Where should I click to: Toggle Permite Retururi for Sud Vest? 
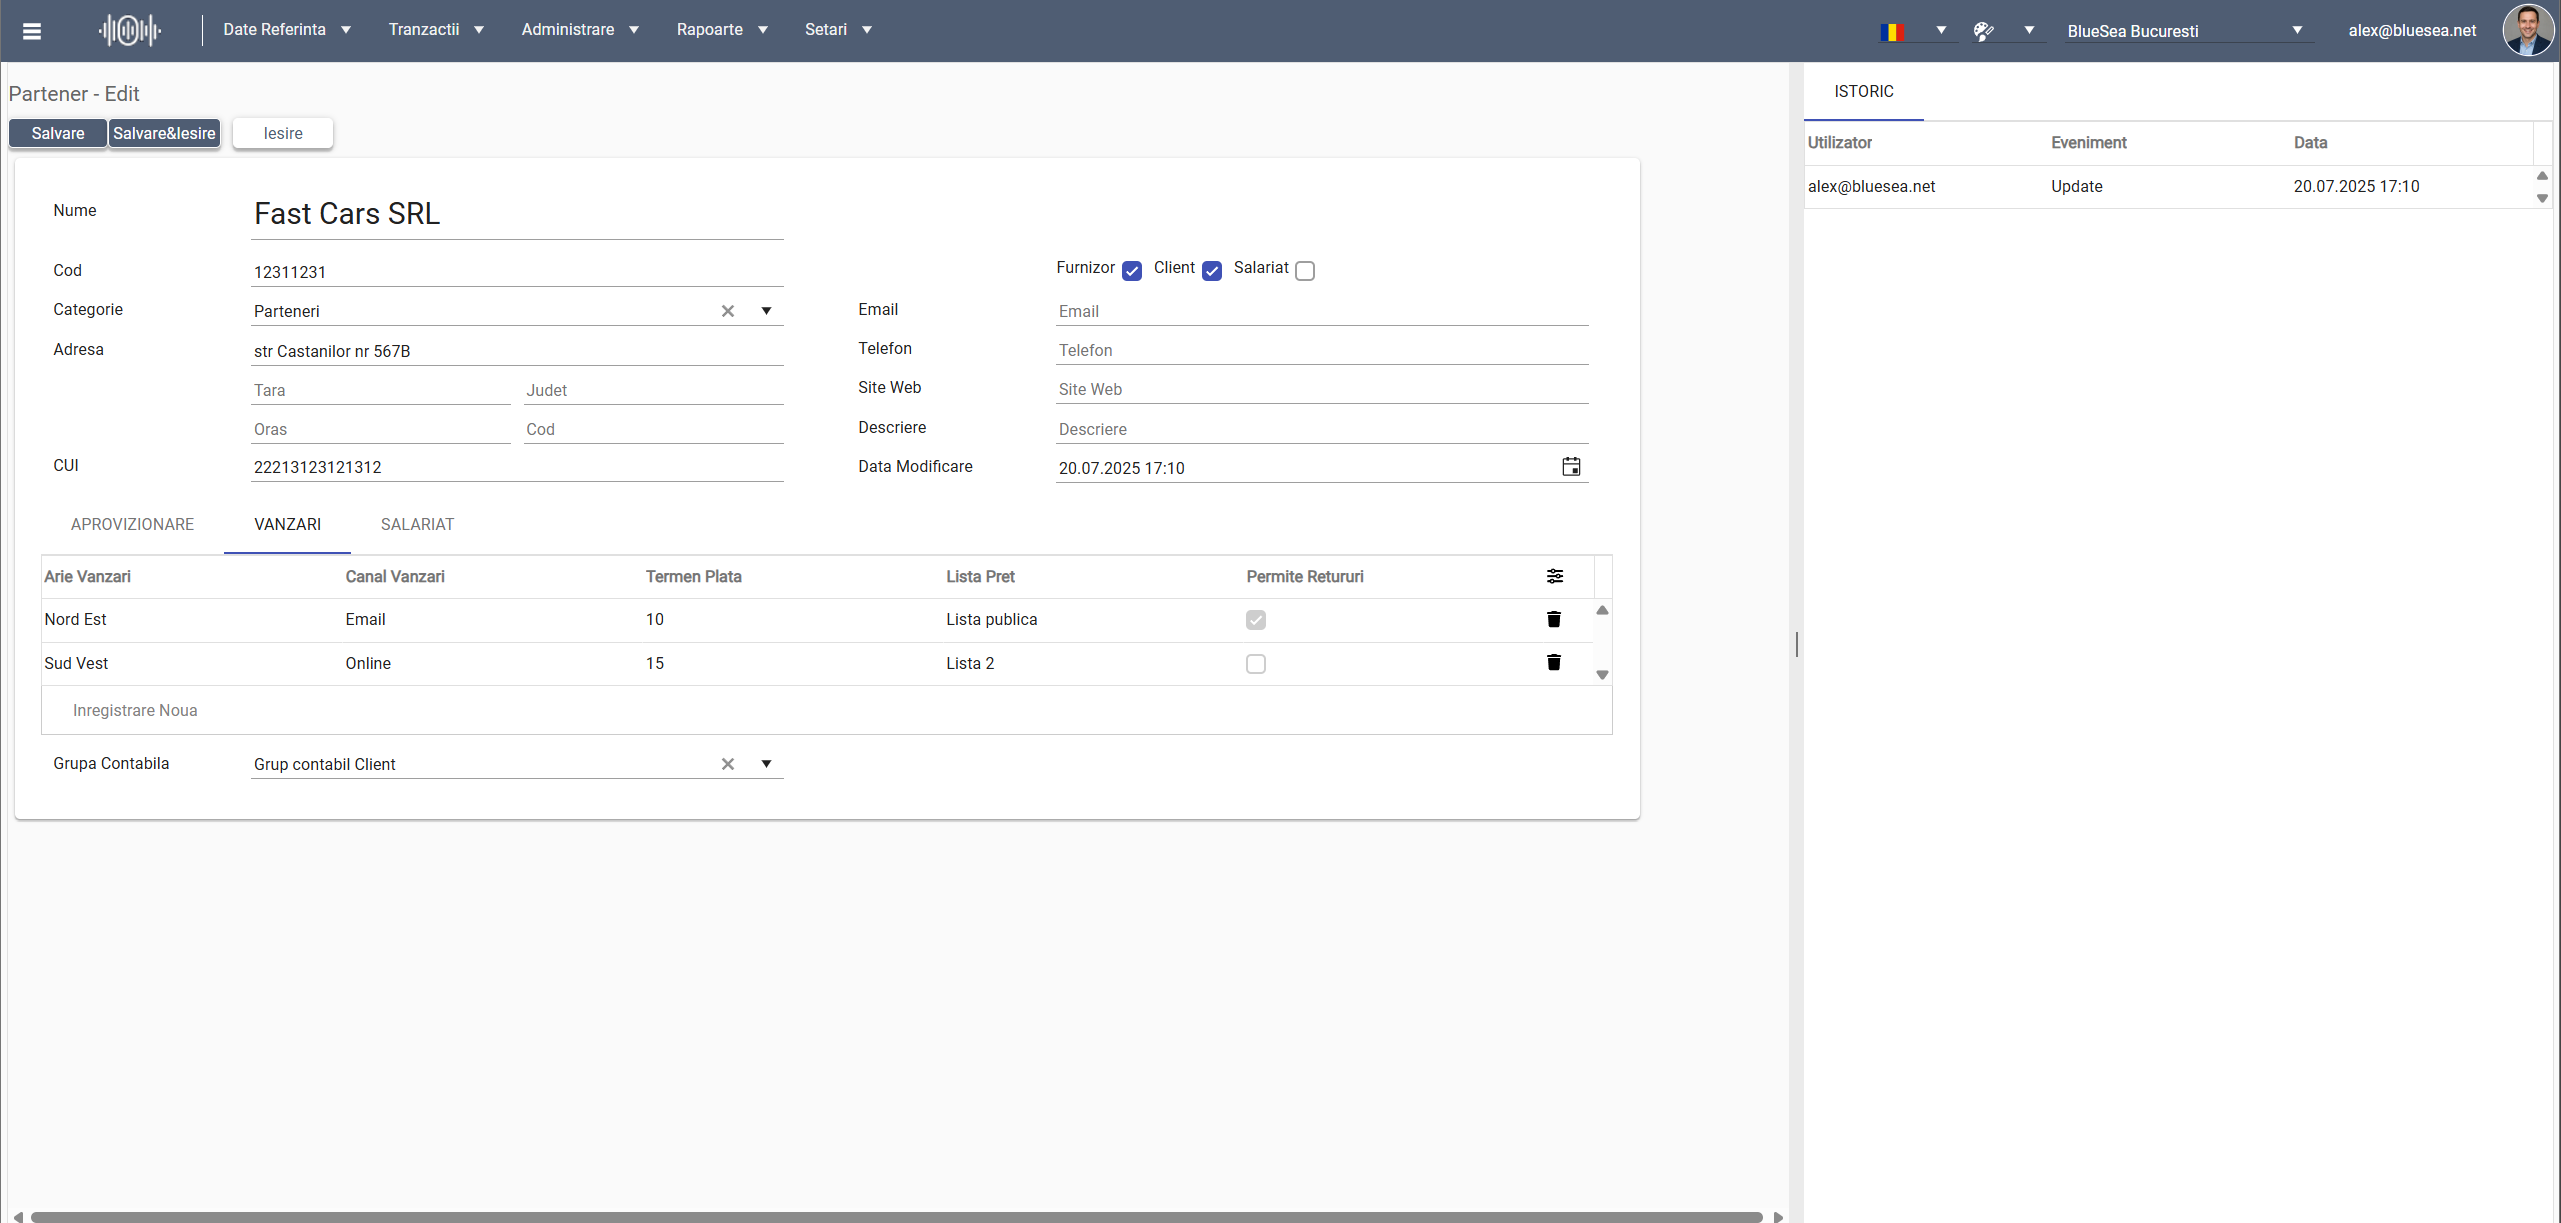1255,664
